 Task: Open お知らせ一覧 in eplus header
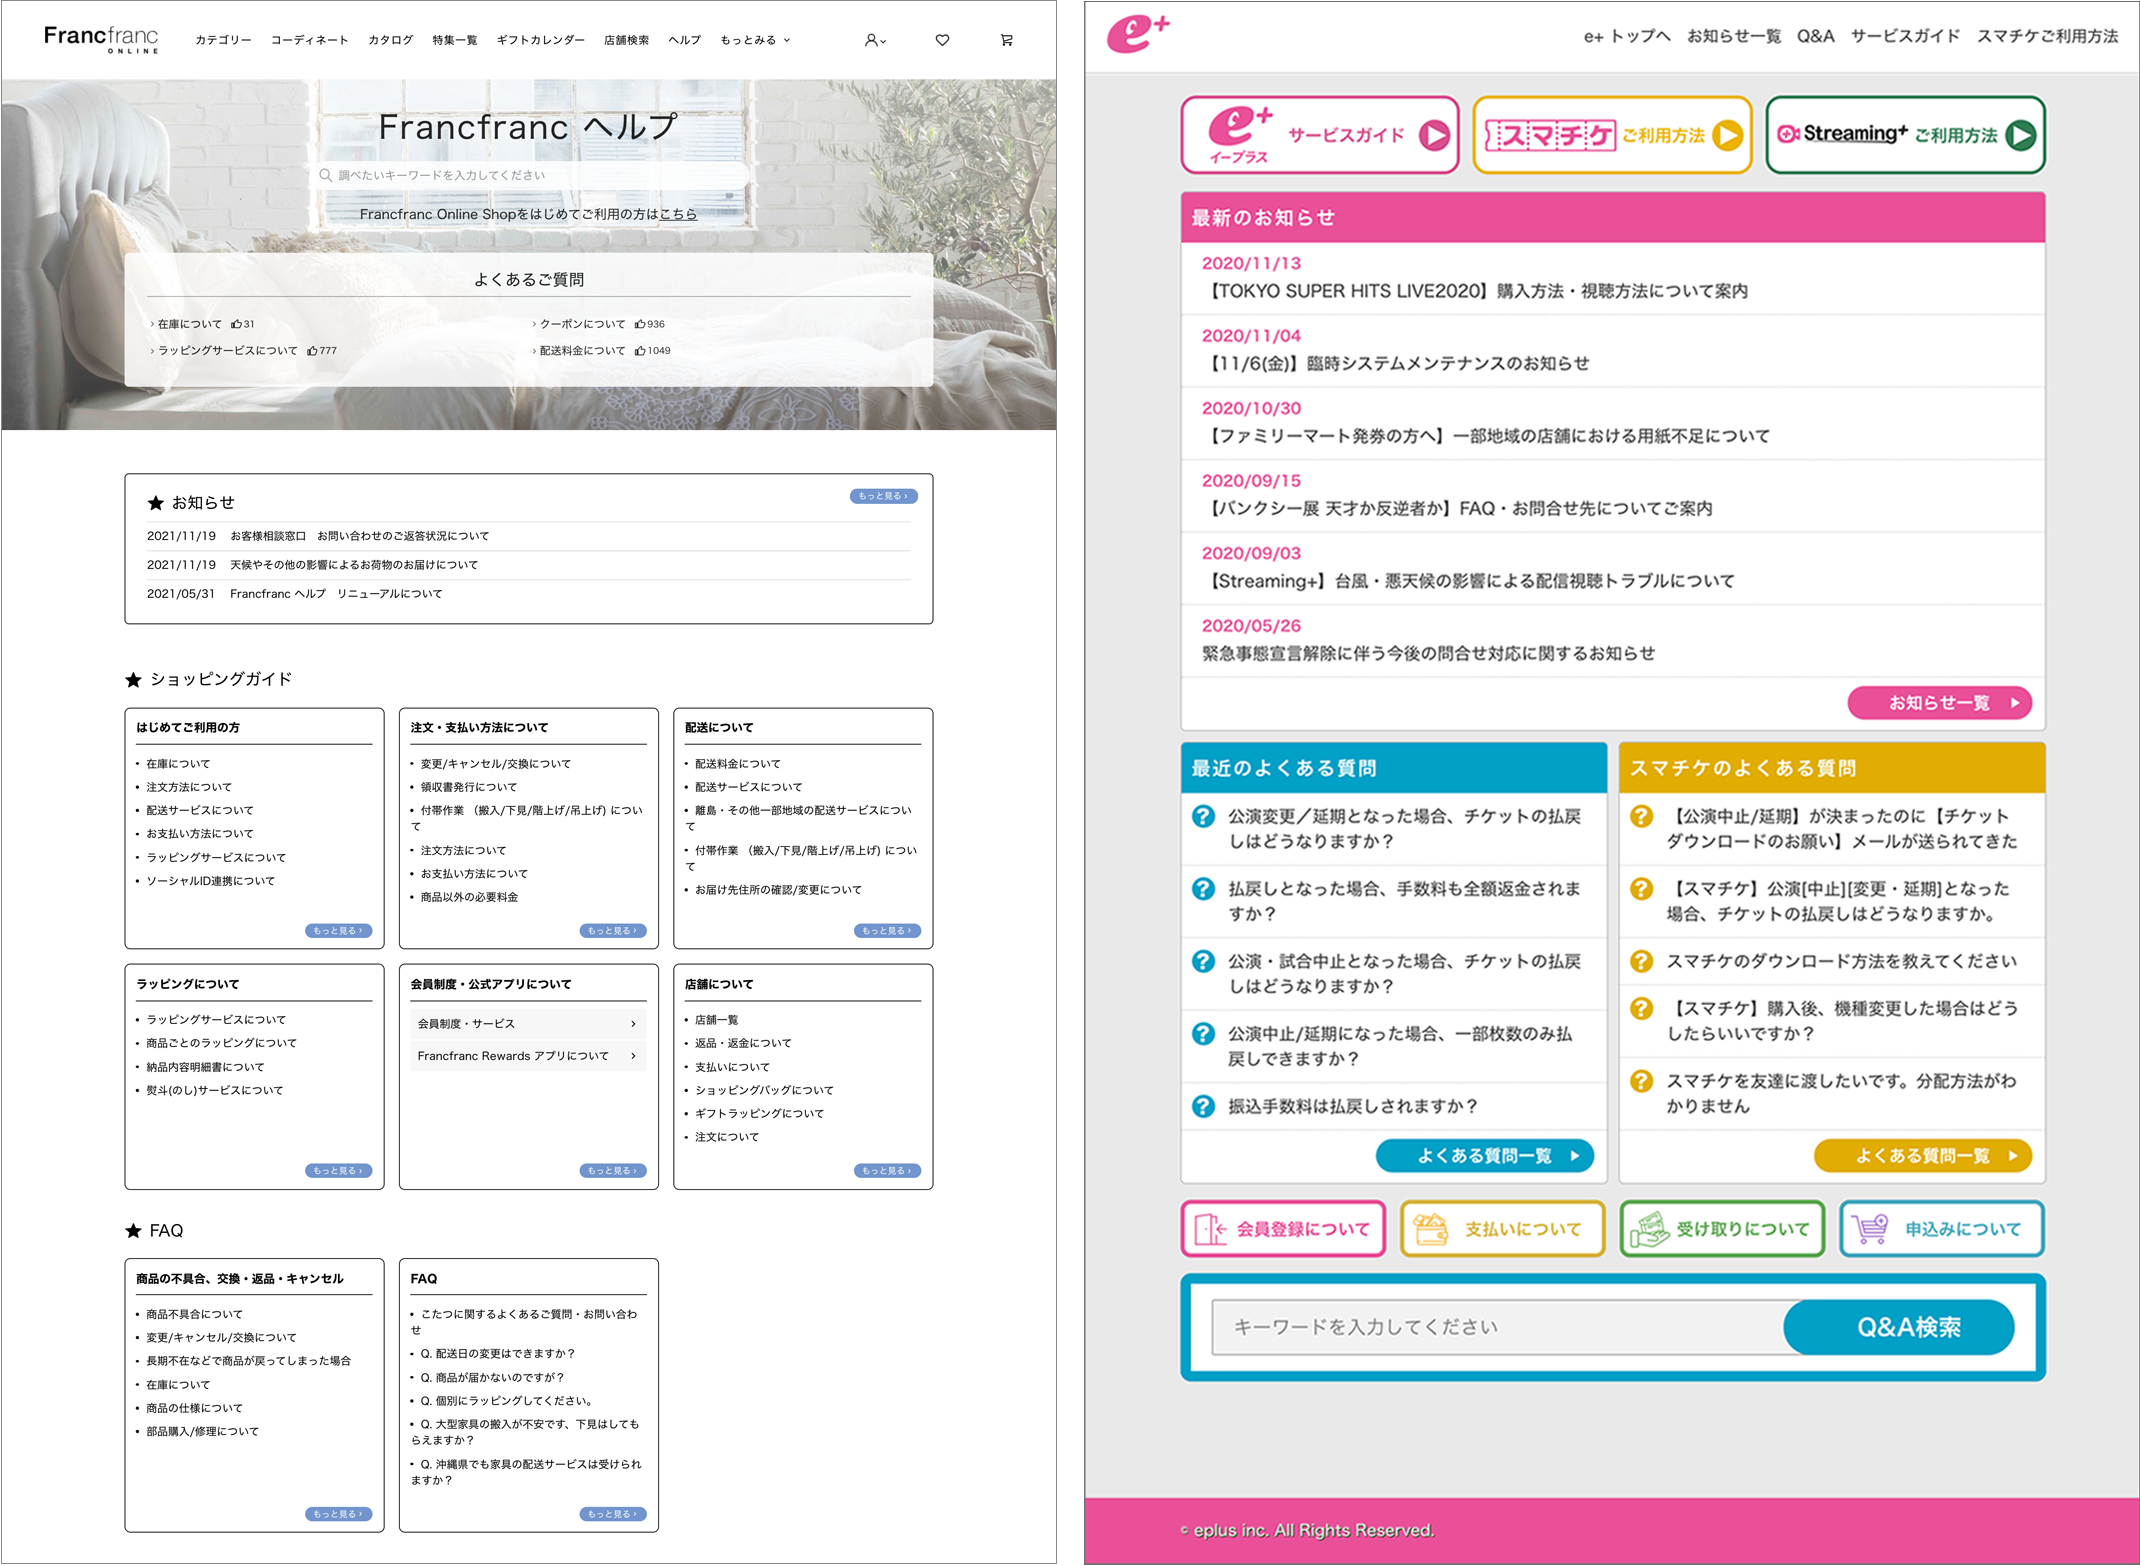tap(1734, 36)
